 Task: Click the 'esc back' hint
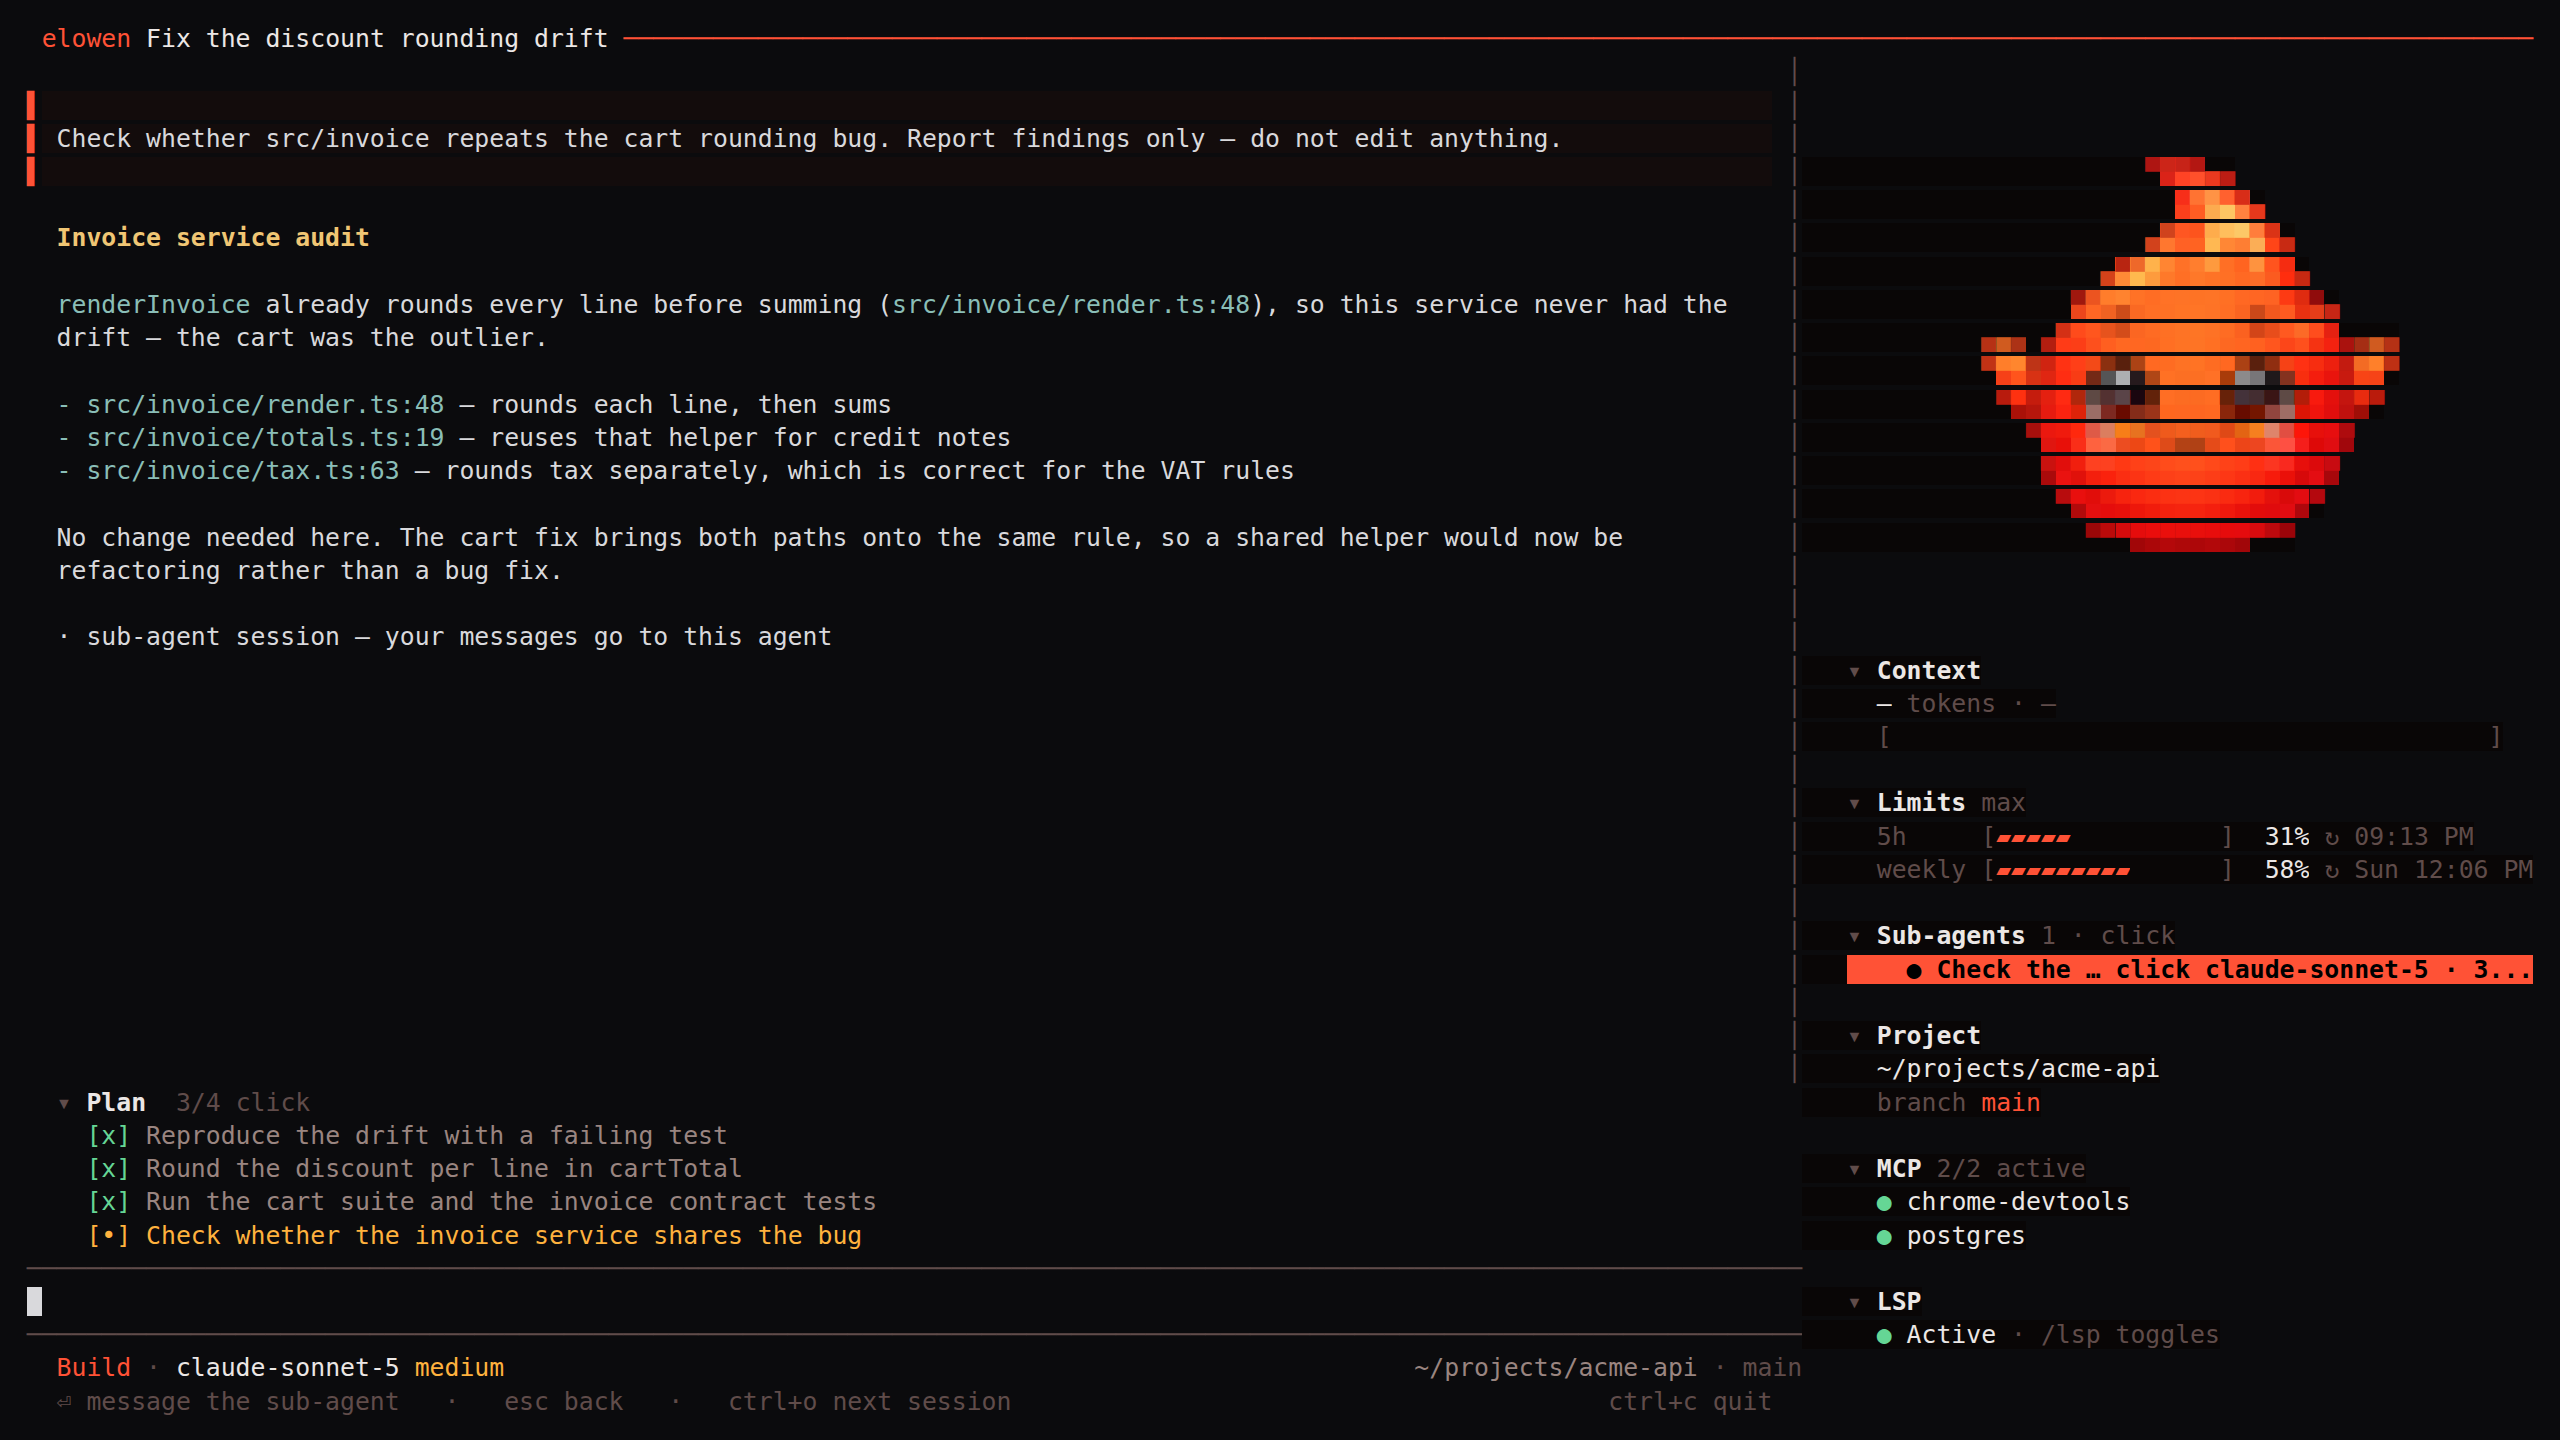[563, 1402]
